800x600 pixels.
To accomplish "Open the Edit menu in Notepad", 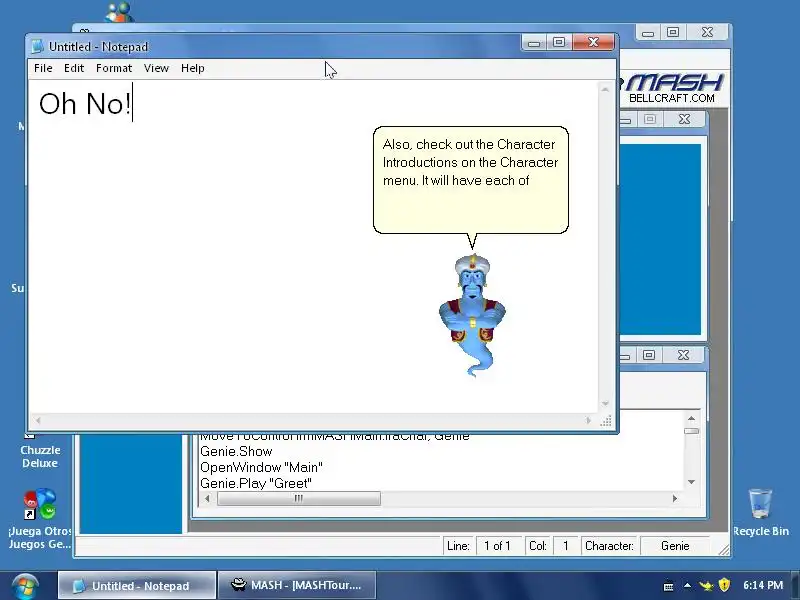I will pyautogui.click(x=74, y=68).
